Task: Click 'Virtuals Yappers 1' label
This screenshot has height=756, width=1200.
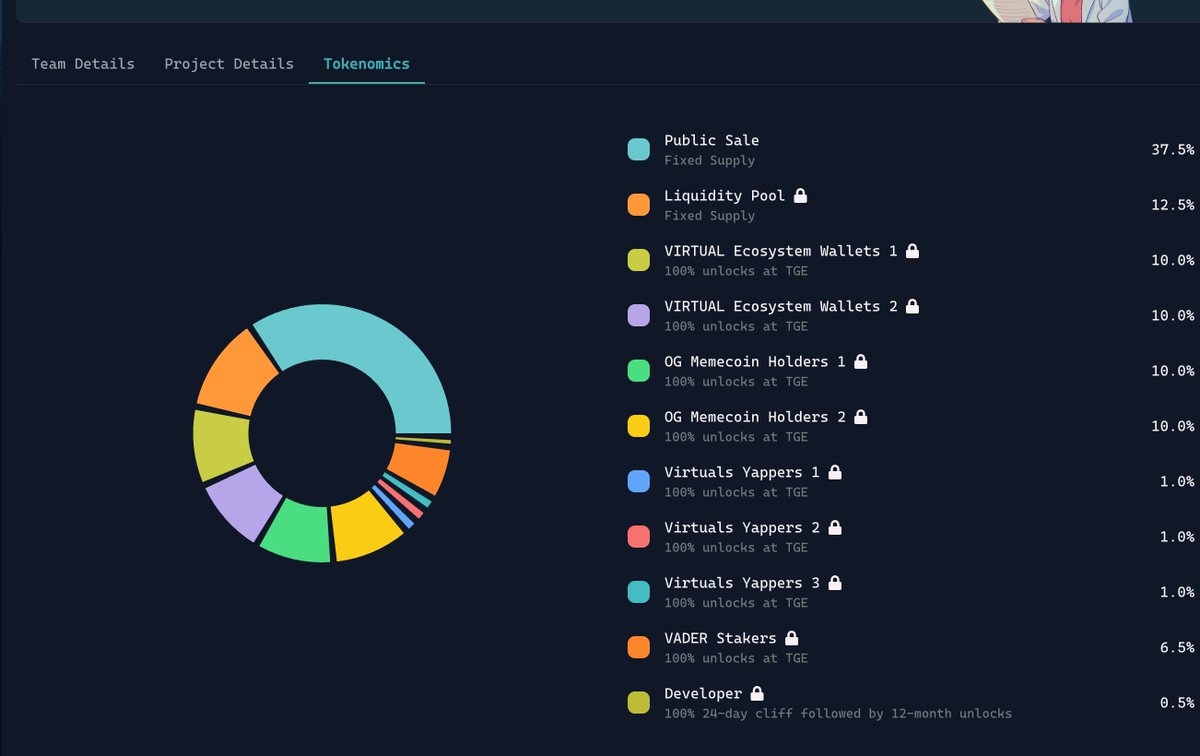Action: point(742,472)
